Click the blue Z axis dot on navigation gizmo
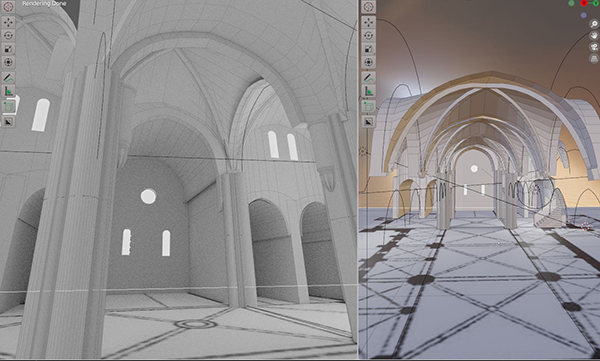 [x=583, y=15]
